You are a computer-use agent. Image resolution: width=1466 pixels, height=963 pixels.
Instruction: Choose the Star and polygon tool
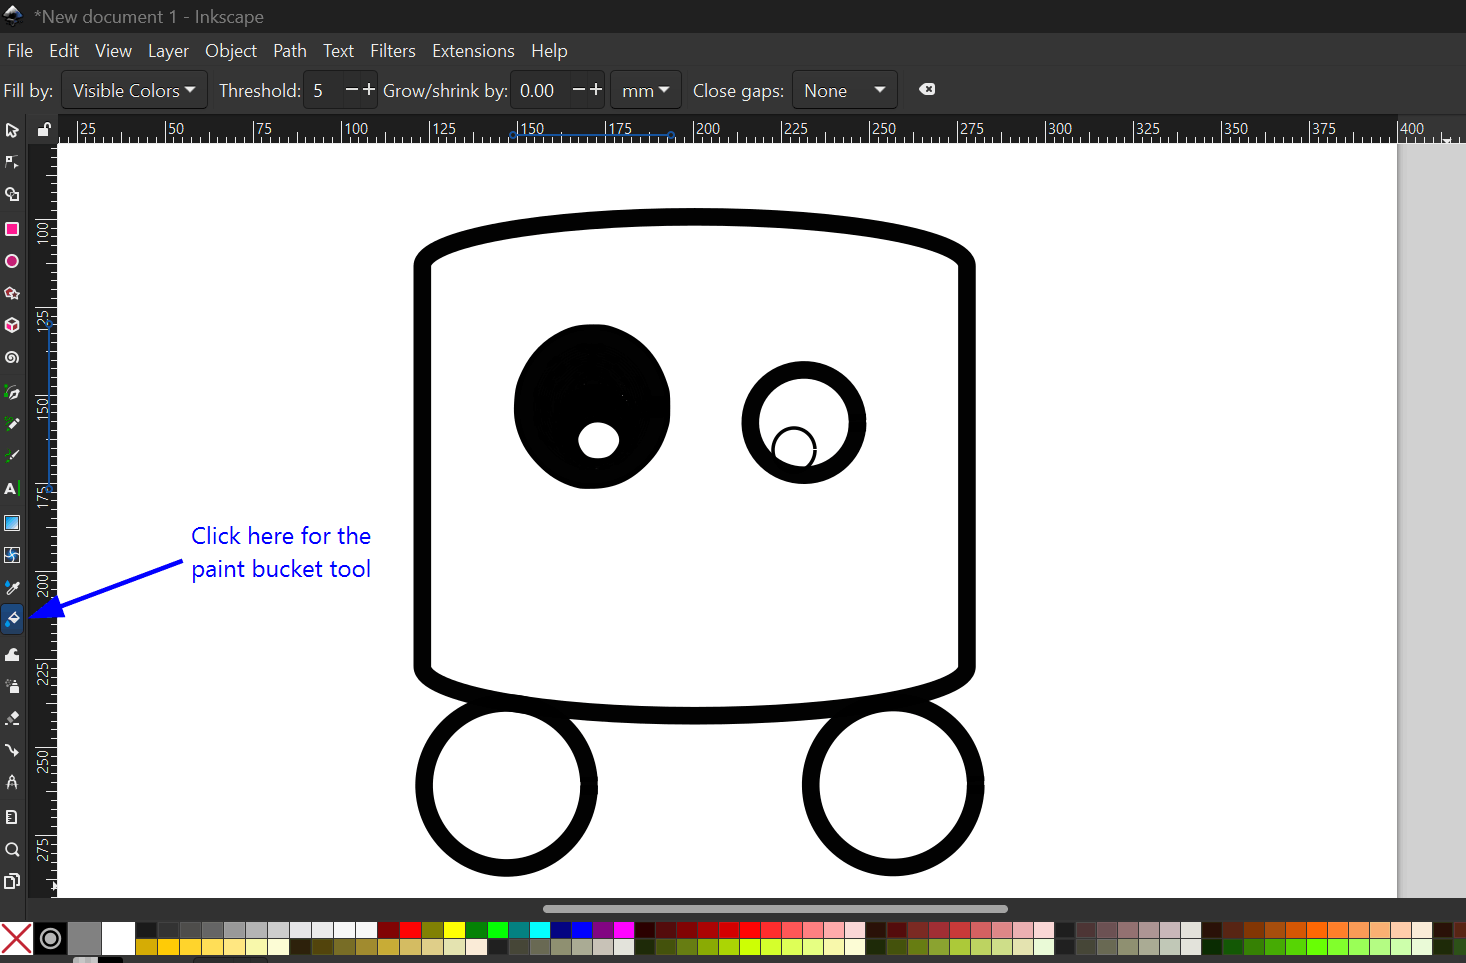12,293
